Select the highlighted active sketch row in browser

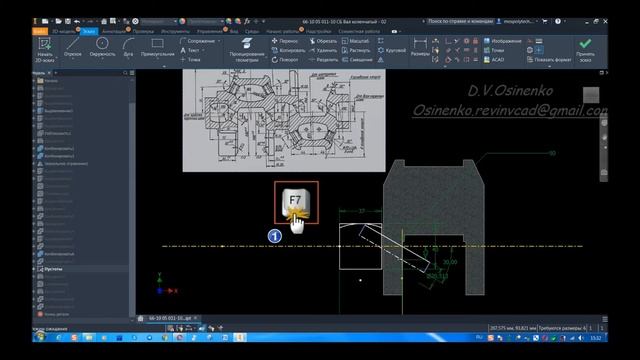point(80,269)
